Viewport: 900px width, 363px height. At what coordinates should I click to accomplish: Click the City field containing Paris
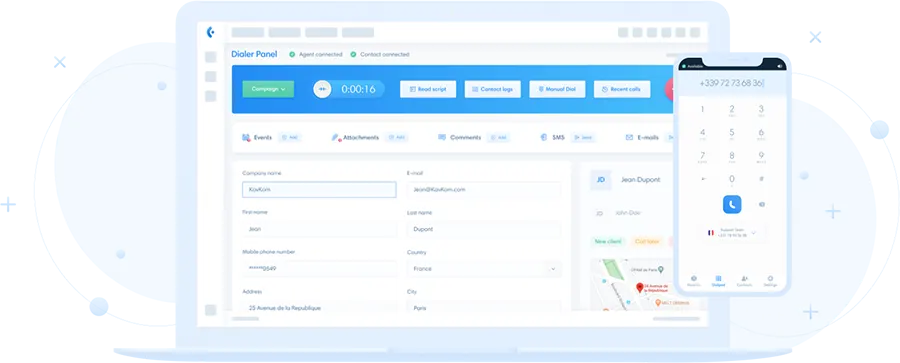click(484, 306)
